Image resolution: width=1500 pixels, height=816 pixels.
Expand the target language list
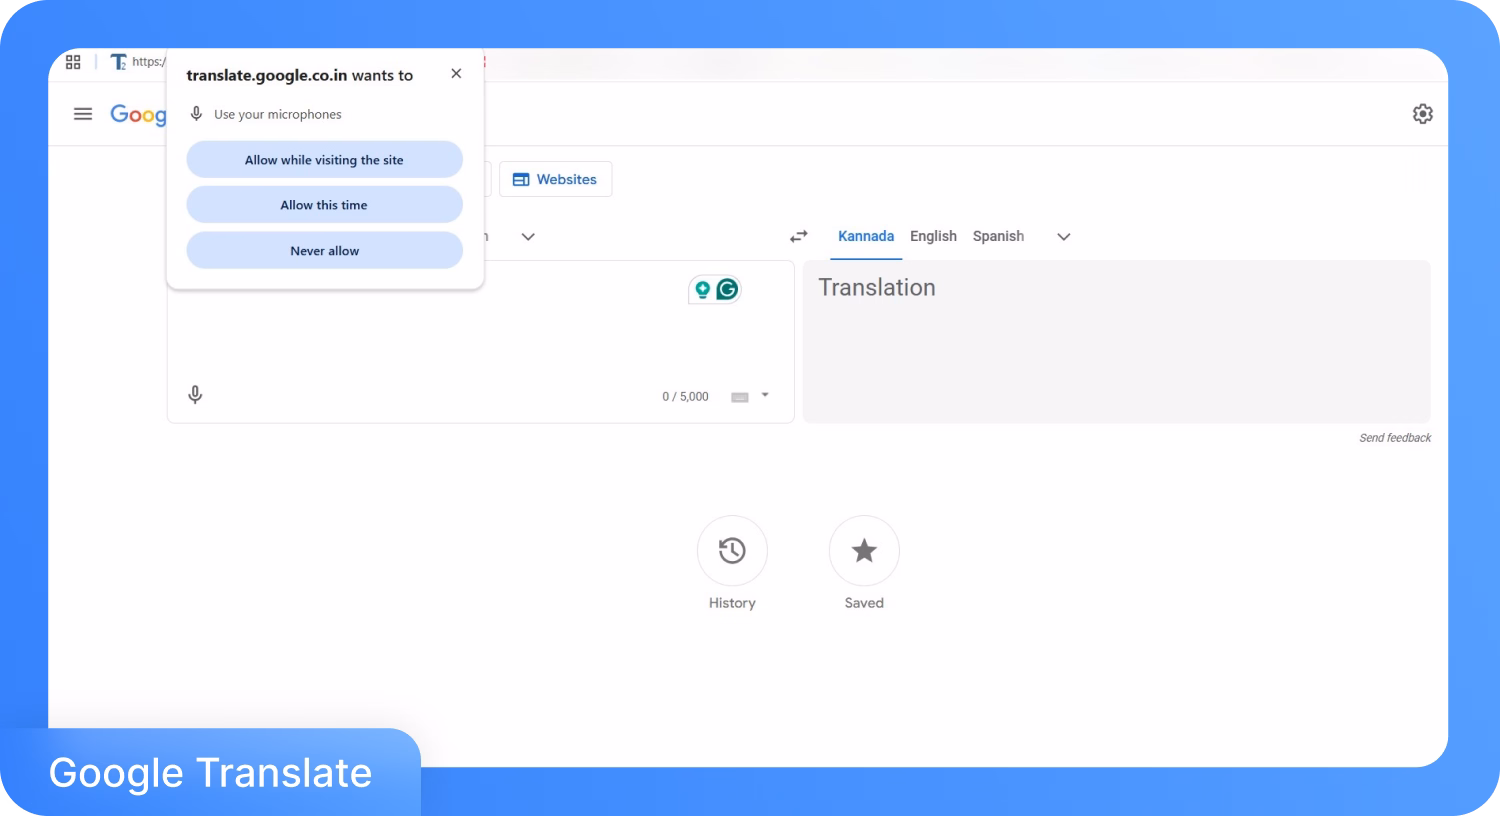tap(1064, 237)
